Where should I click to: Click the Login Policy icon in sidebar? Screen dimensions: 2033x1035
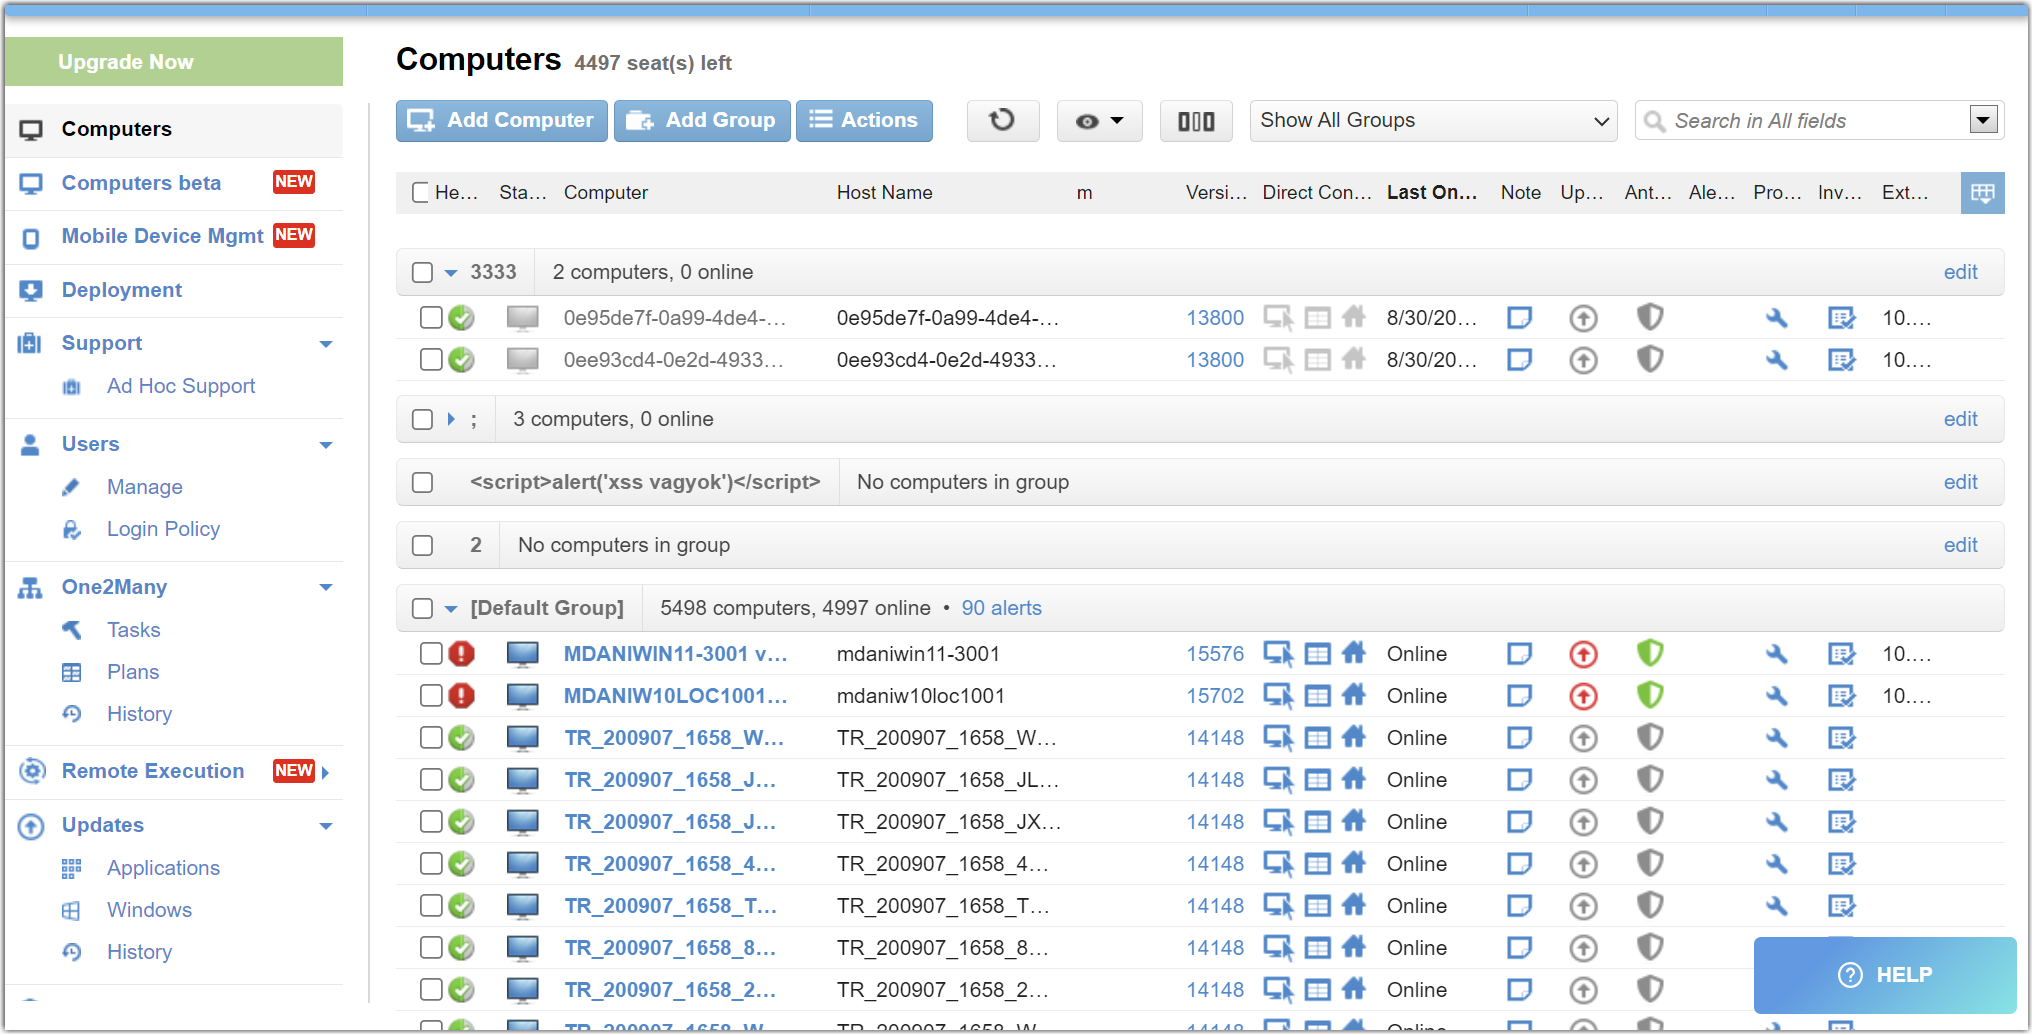tap(72, 529)
